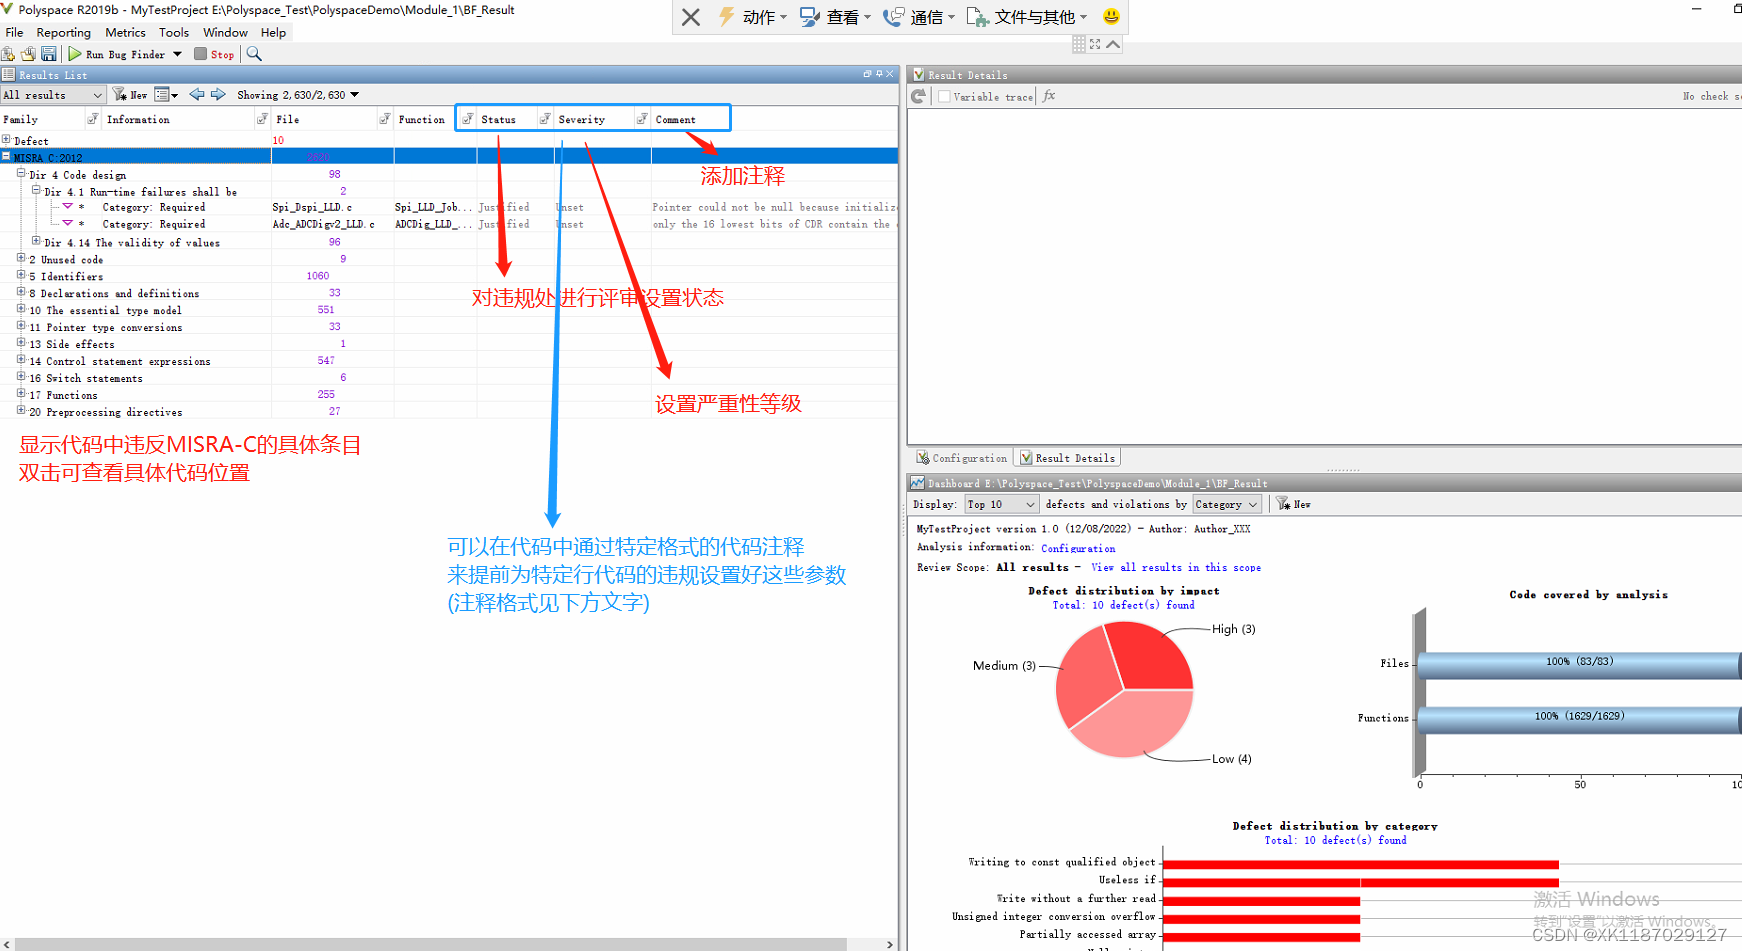Screen dimensions: 1742x951
Task: Click the Results List horizontal scrollbar
Action: coord(431,944)
